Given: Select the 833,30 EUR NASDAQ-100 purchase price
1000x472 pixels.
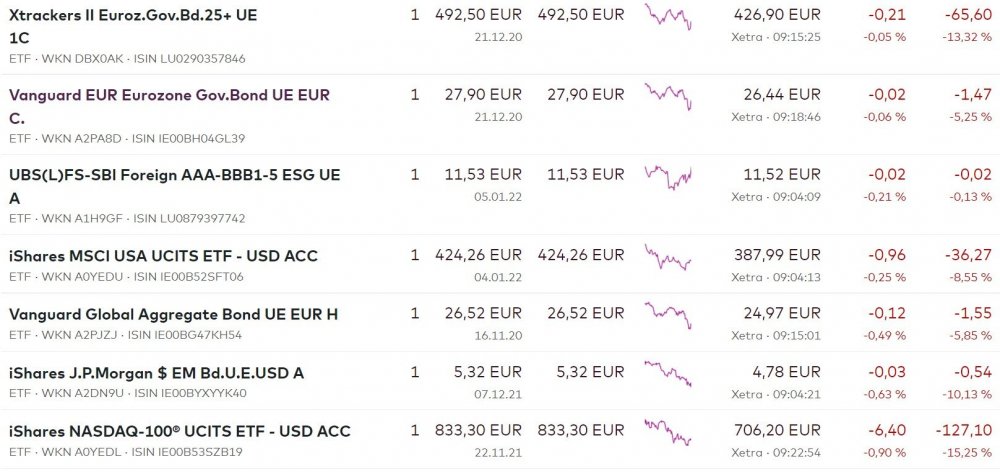Looking at the screenshot, I should click(x=480, y=431).
